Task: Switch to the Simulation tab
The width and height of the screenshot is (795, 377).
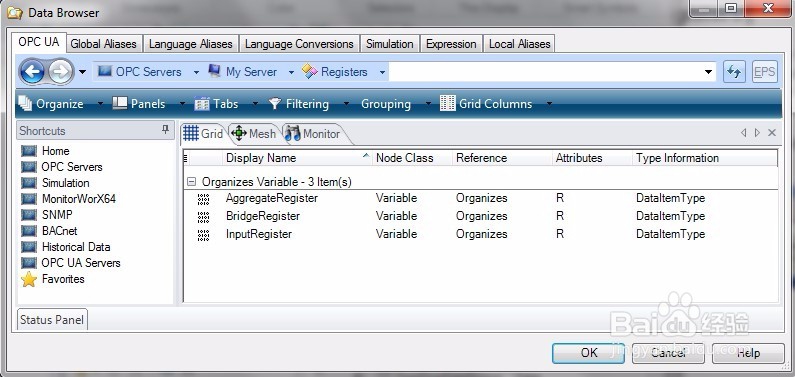Action: tap(389, 44)
